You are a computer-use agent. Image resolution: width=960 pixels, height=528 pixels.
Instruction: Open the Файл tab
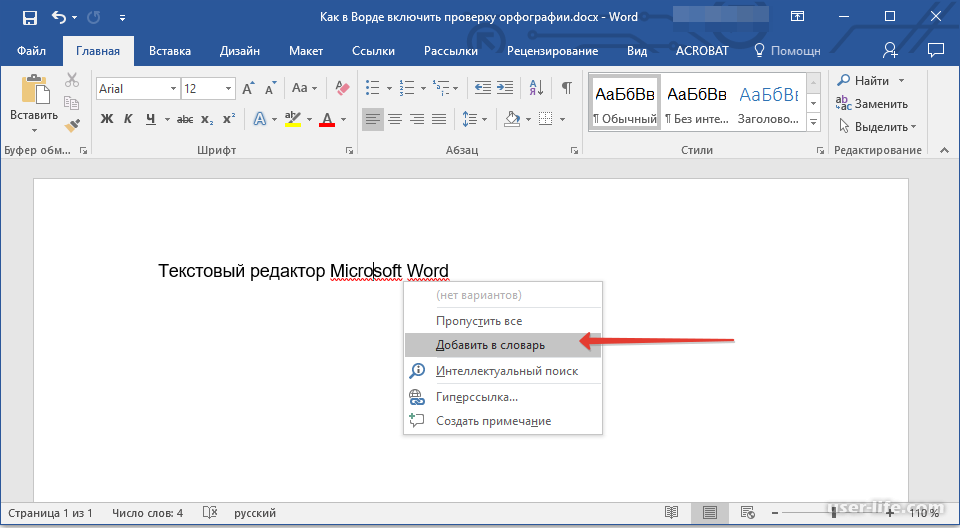click(x=31, y=51)
